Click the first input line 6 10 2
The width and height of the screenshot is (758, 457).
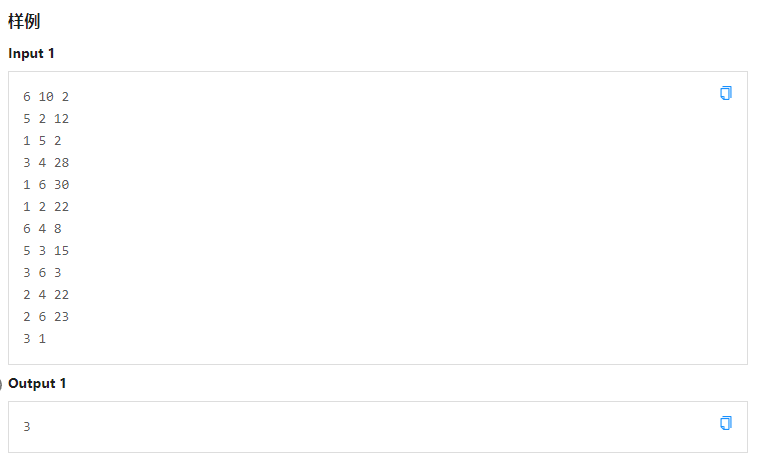coord(46,97)
